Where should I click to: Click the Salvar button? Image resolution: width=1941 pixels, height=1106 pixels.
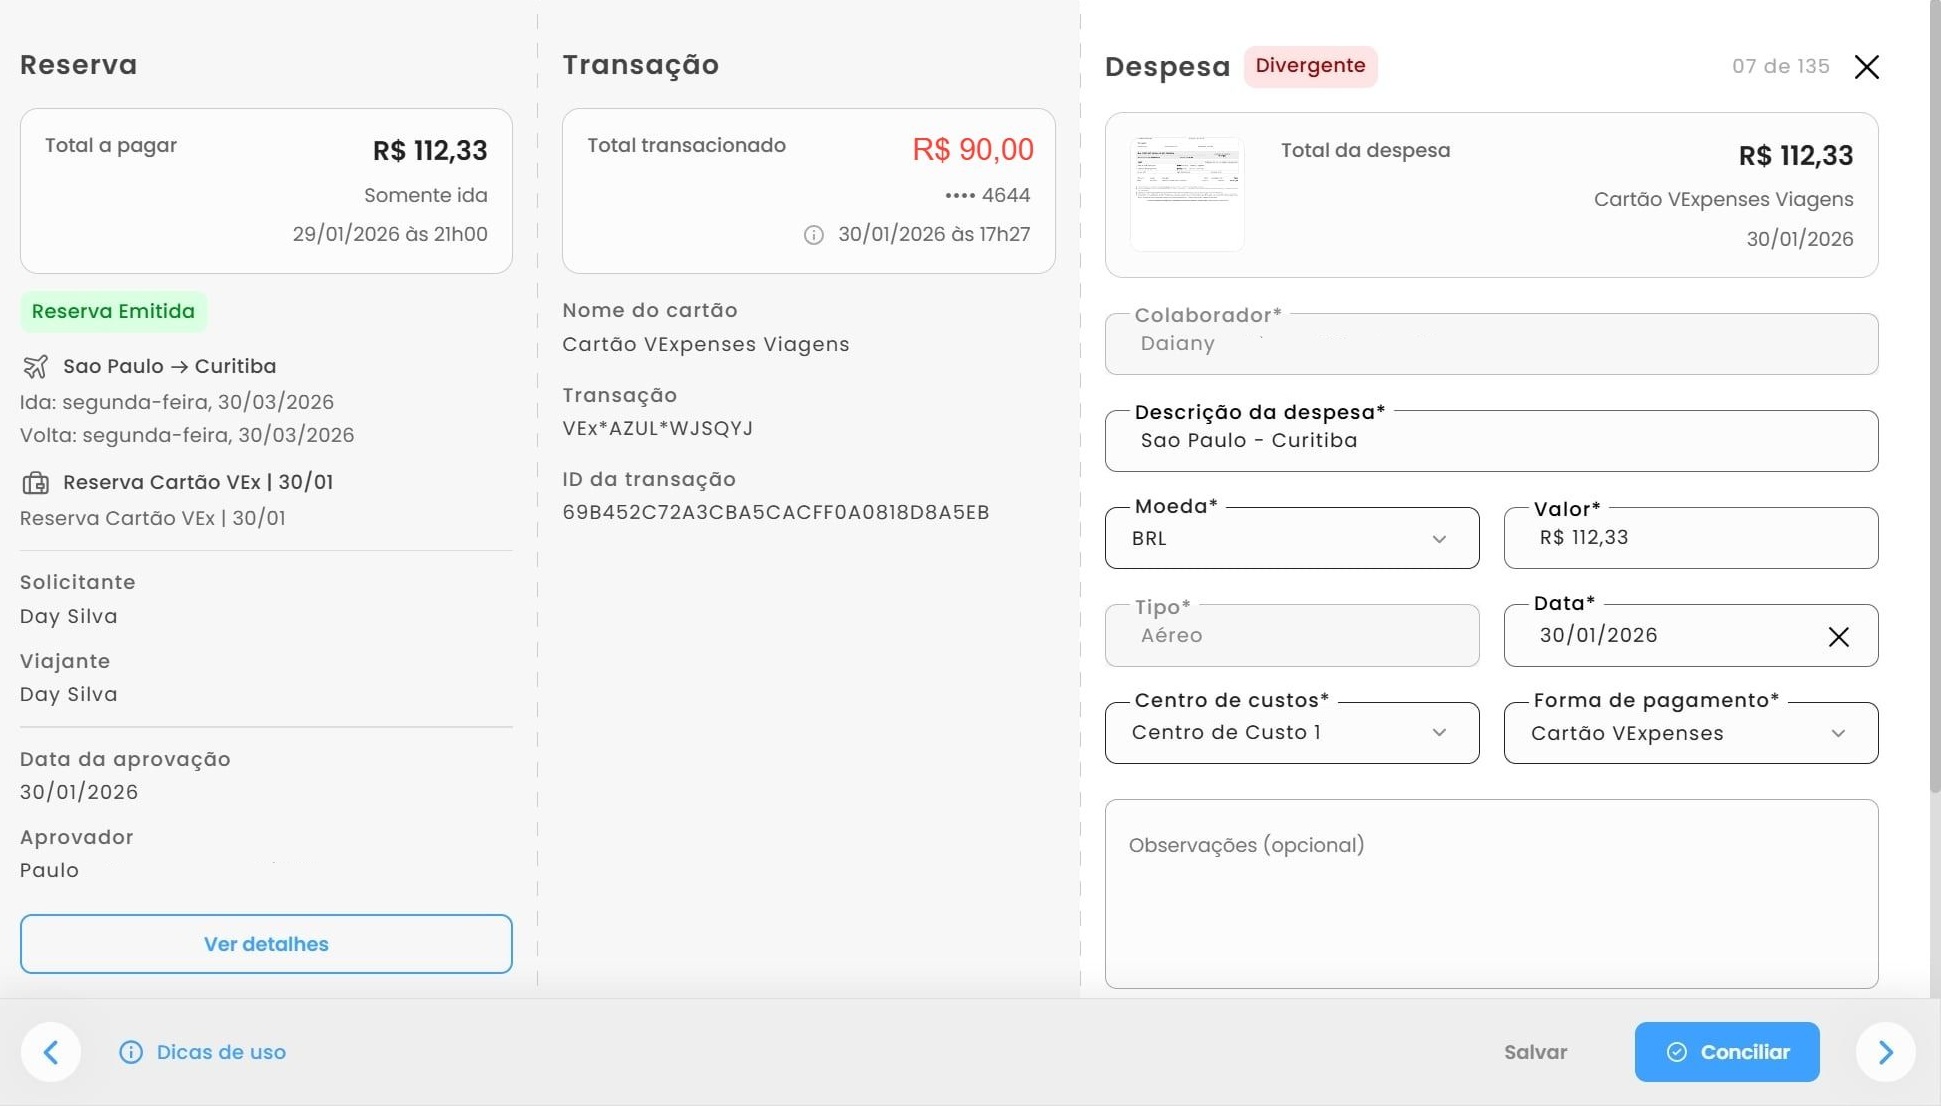click(1535, 1052)
